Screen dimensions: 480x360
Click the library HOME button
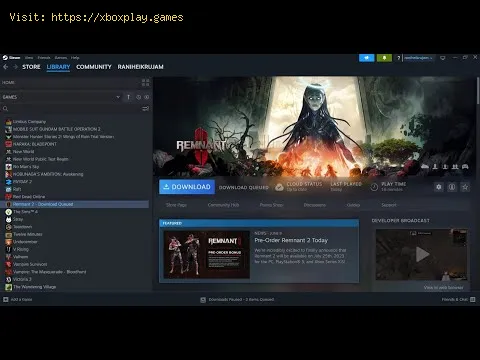click(x=8, y=82)
